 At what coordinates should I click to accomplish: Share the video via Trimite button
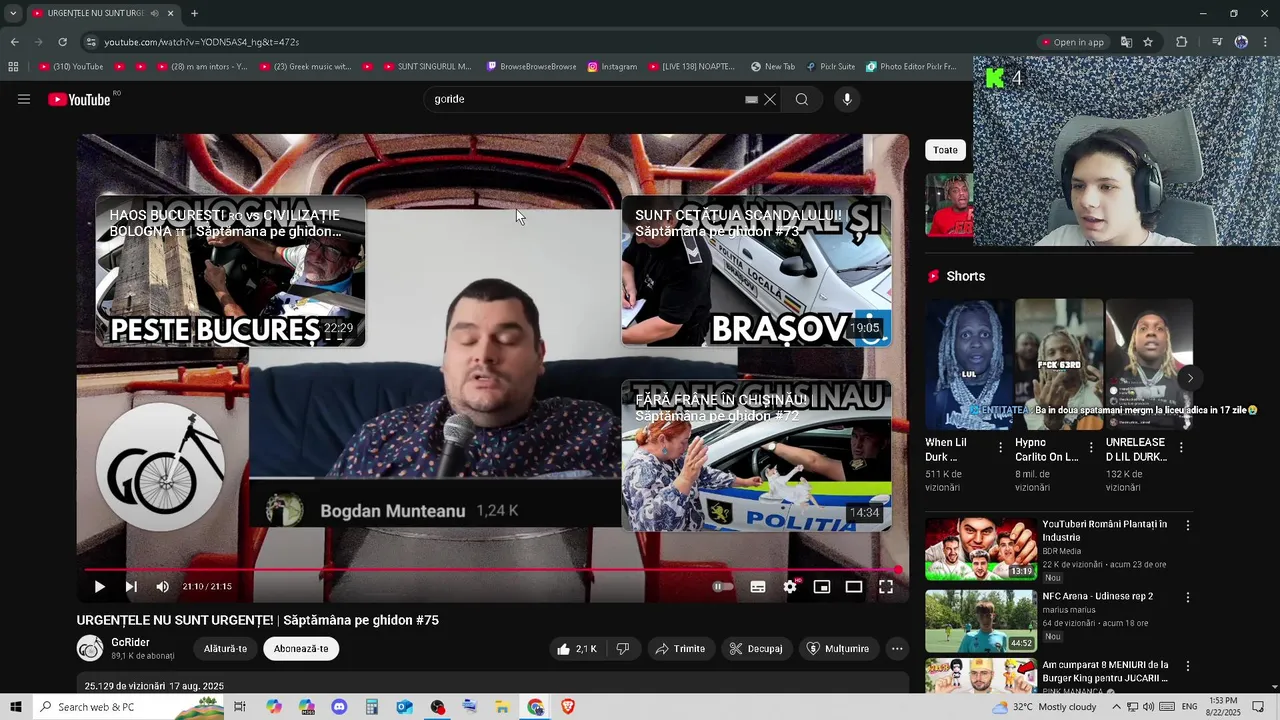coord(680,649)
